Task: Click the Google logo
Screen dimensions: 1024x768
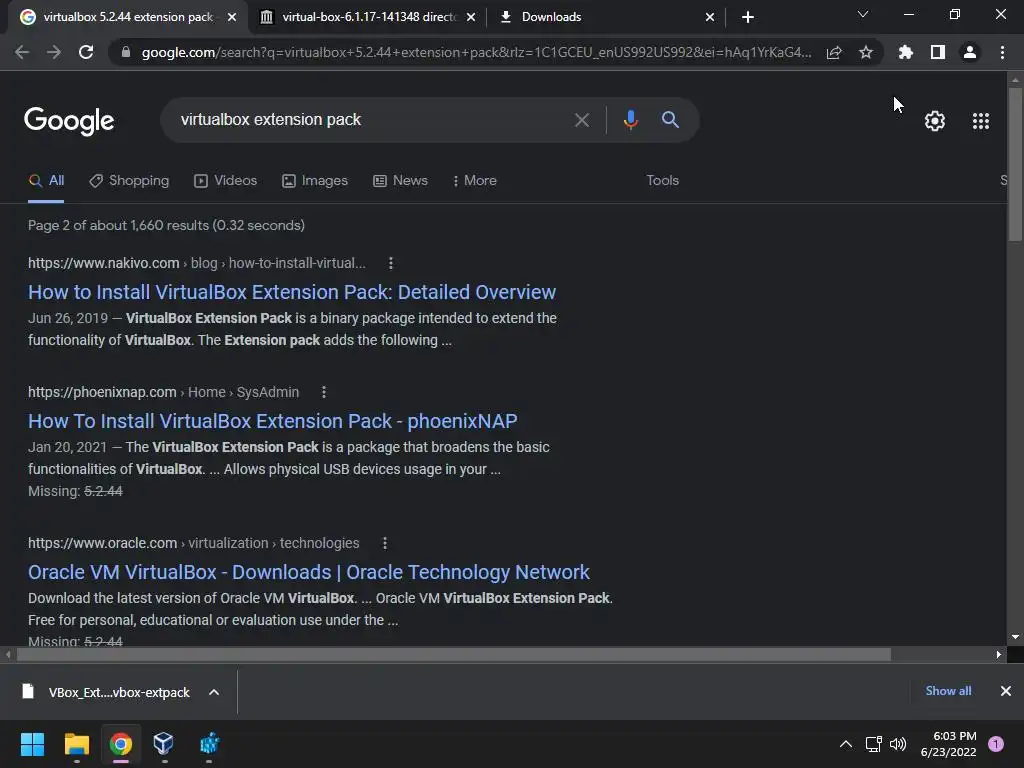Action: [69, 121]
